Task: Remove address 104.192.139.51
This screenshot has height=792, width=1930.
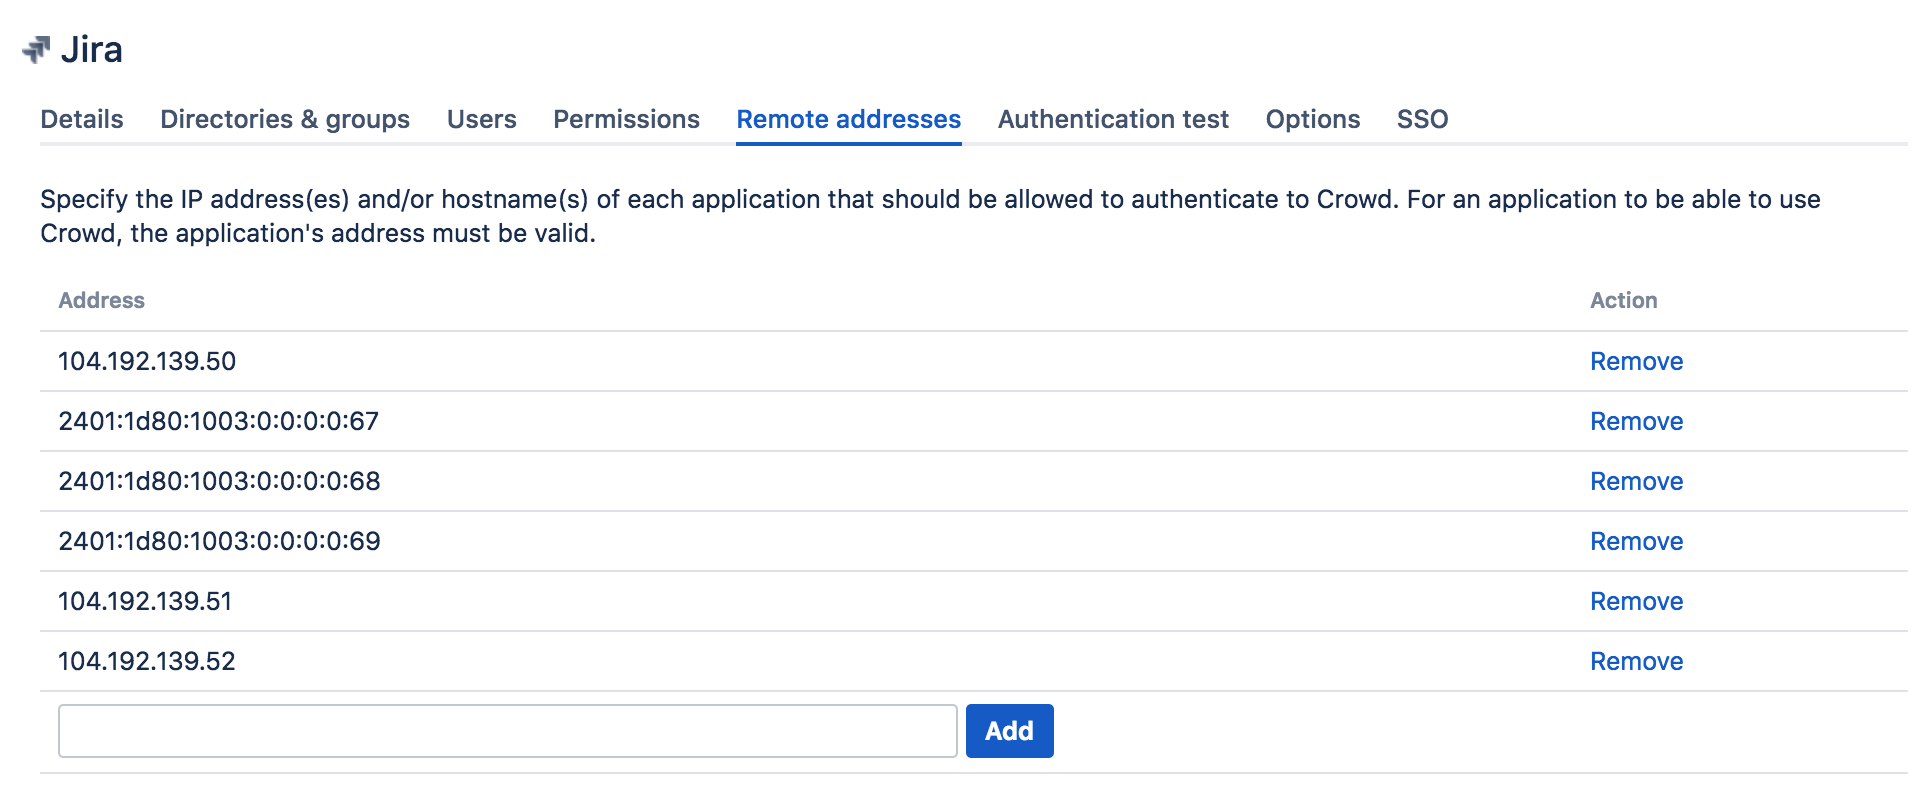Action: pyautogui.click(x=1636, y=601)
